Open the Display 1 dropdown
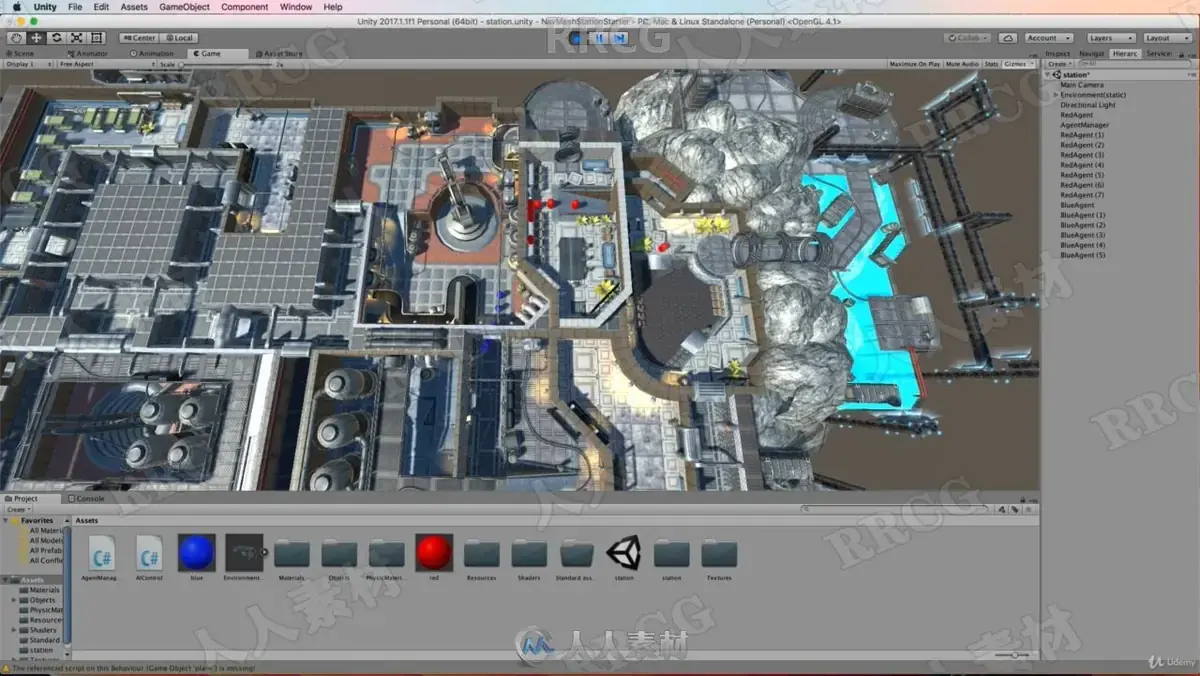 coord(28,64)
